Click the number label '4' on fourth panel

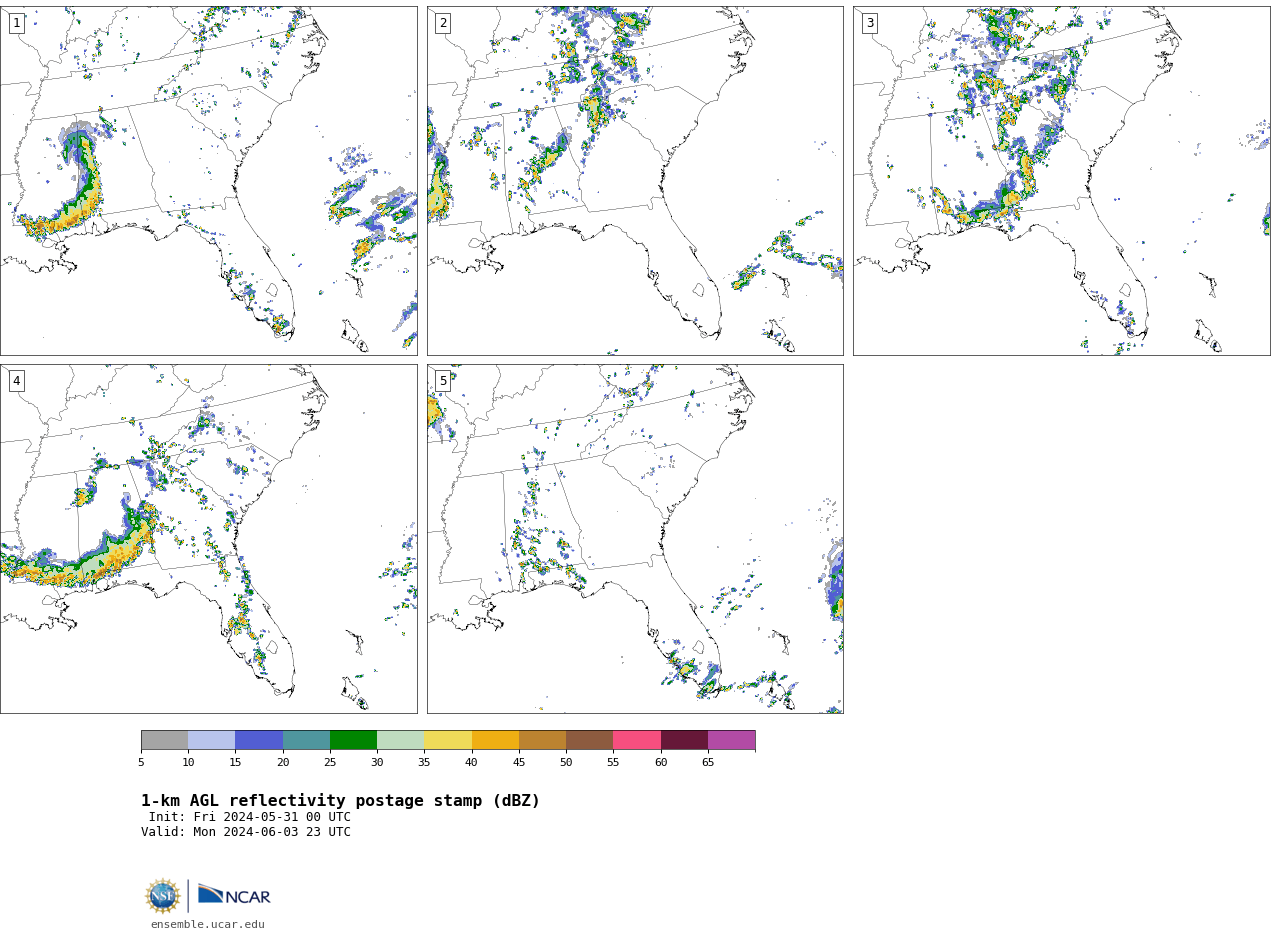pos(16,381)
